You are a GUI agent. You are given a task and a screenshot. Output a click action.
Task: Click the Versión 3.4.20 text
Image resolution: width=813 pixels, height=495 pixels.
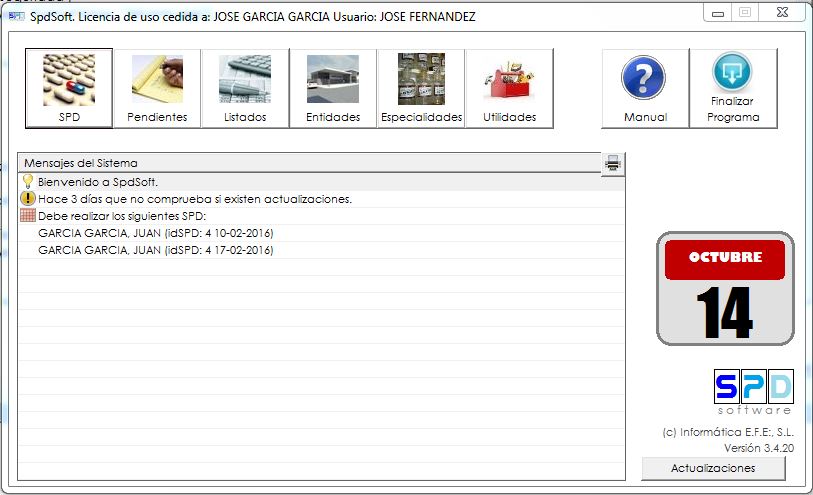coord(759,448)
